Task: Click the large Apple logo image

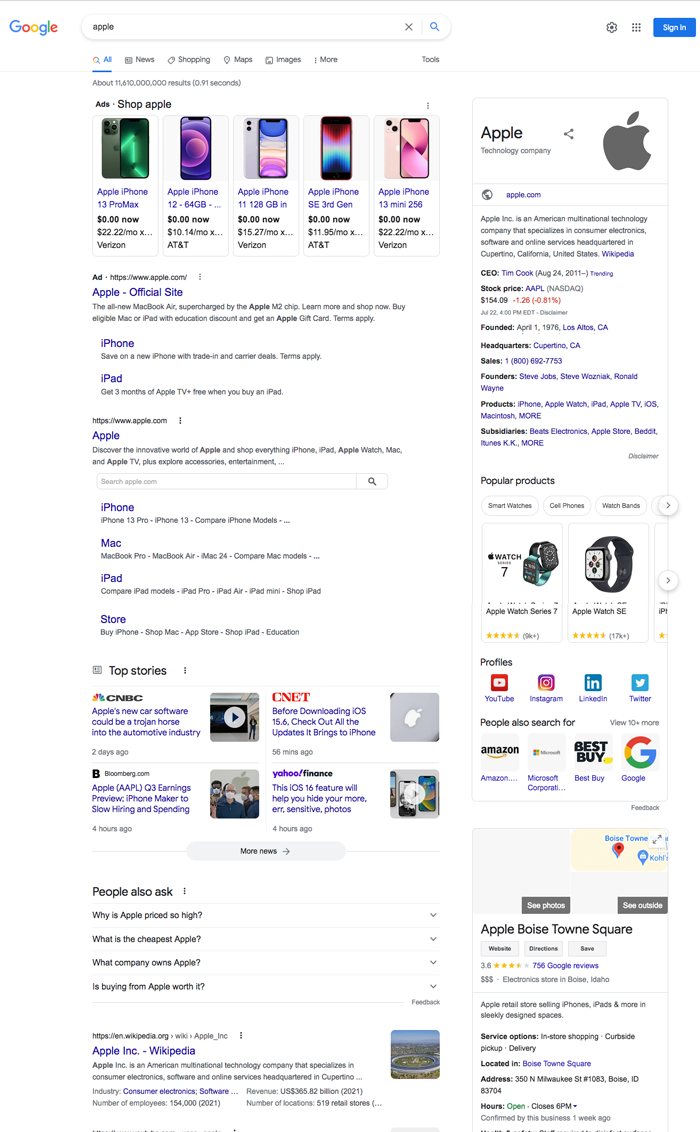Action: pyautogui.click(x=627, y=141)
